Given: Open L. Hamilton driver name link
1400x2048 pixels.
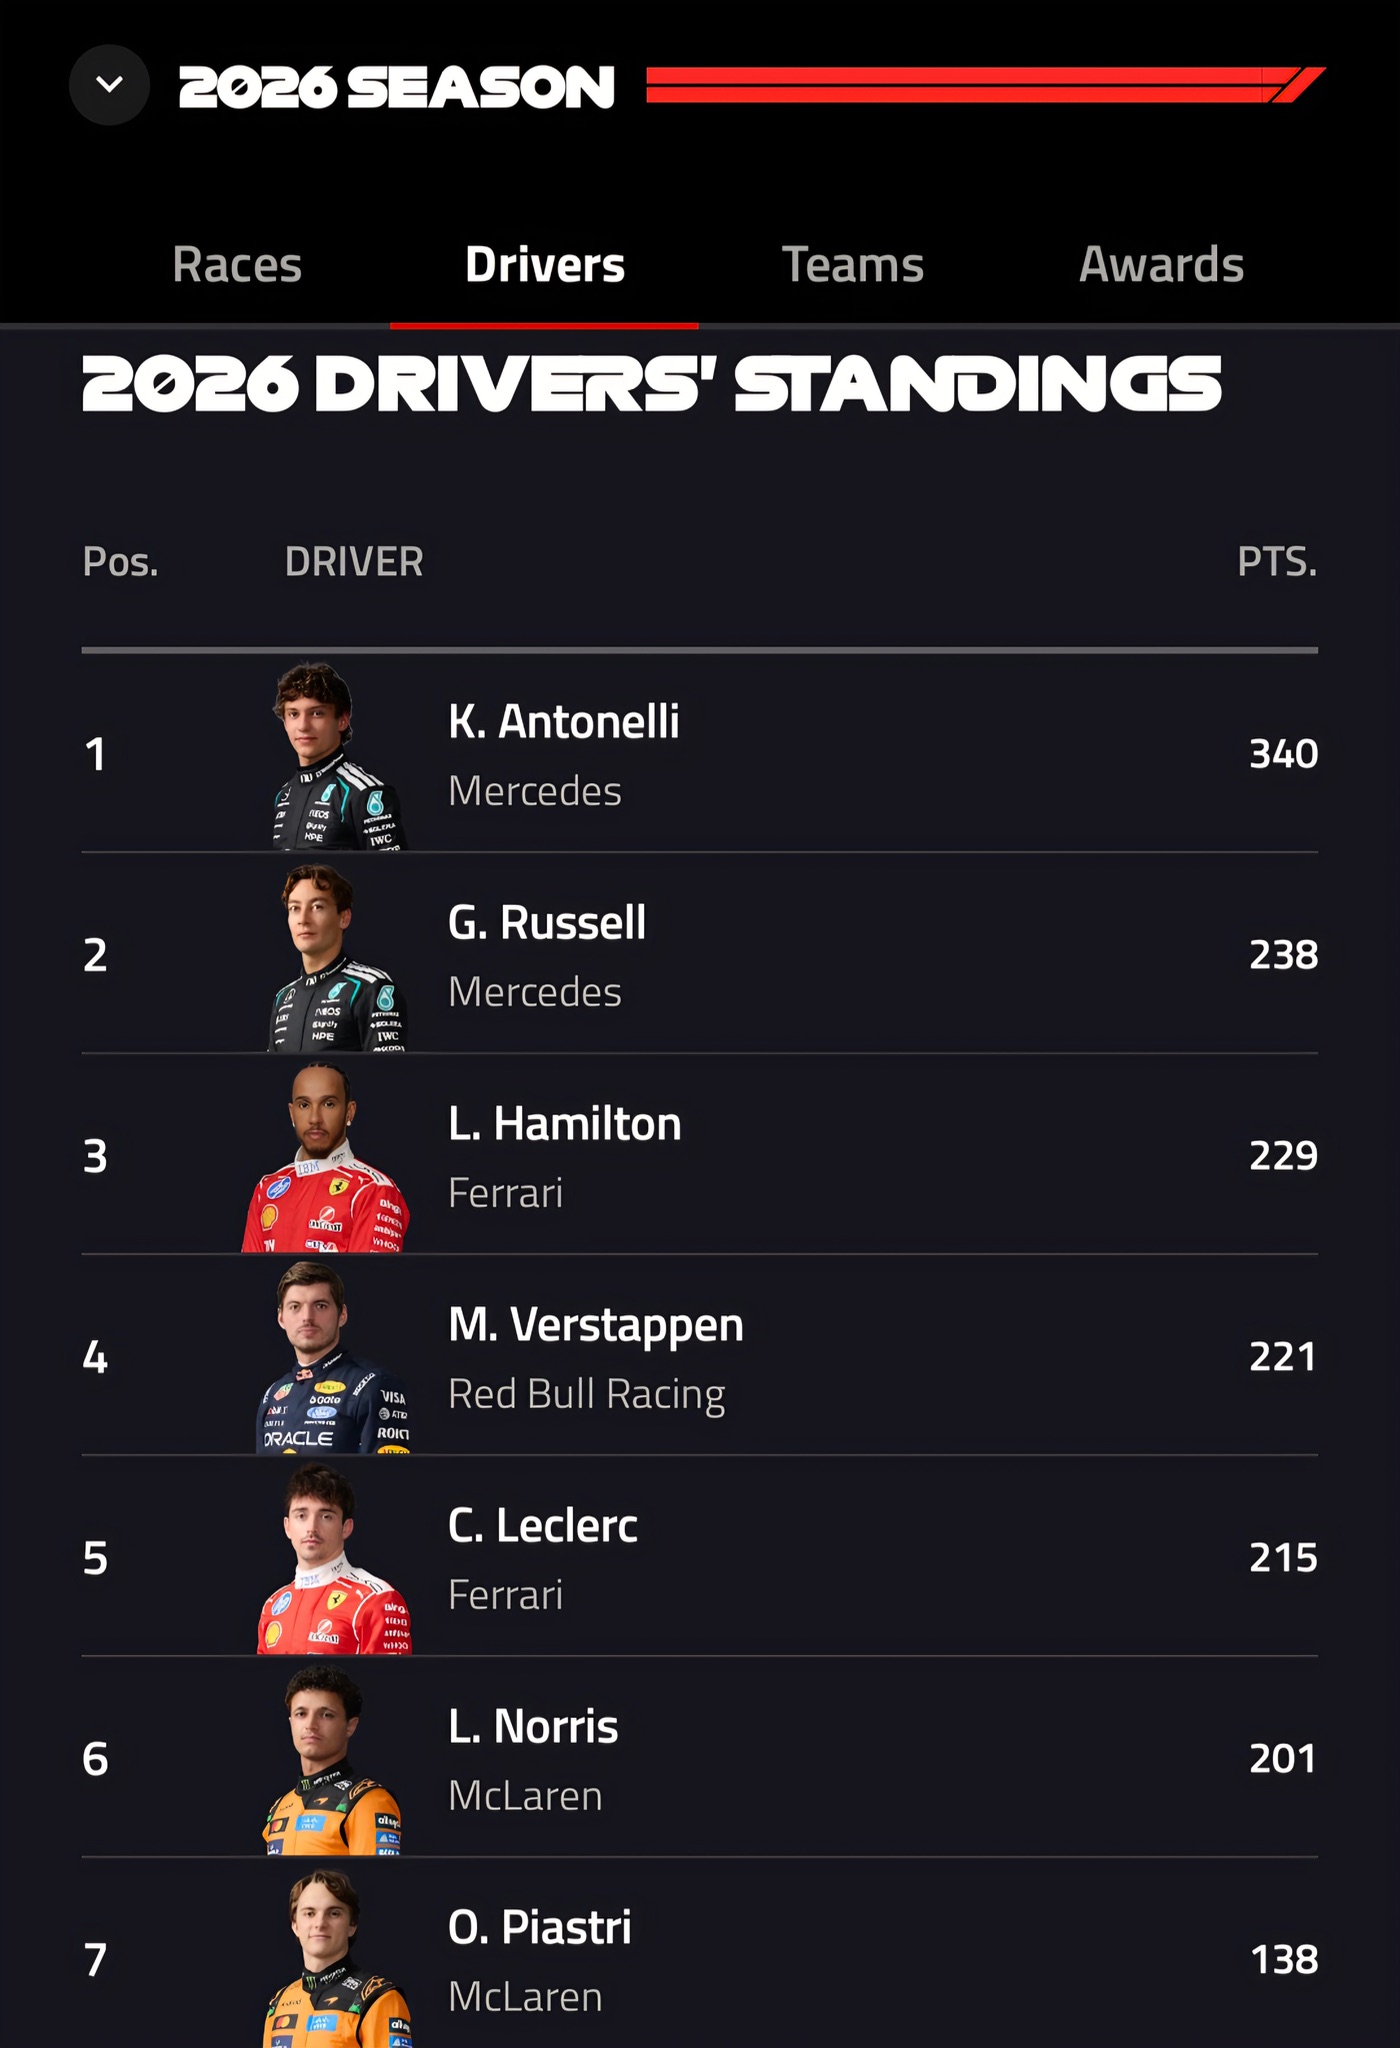Looking at the screenshot, I should click(x=564, y=1123).
